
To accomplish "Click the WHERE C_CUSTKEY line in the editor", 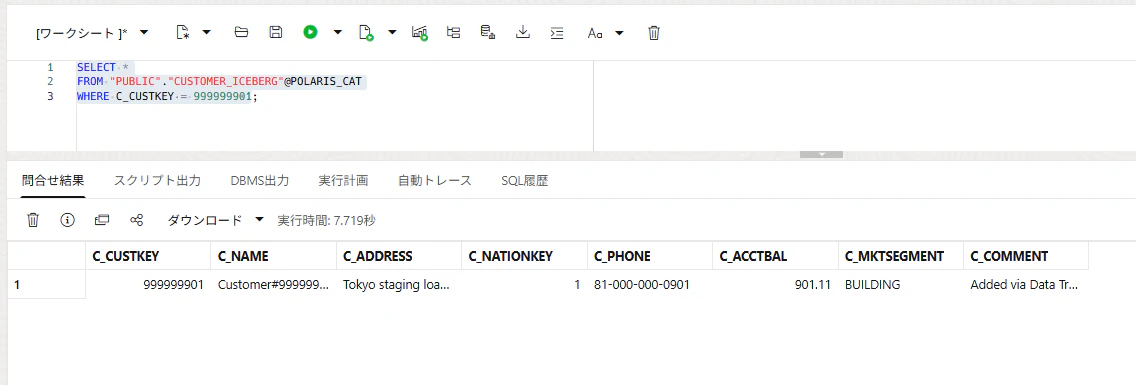I will [x=167, y=96].
